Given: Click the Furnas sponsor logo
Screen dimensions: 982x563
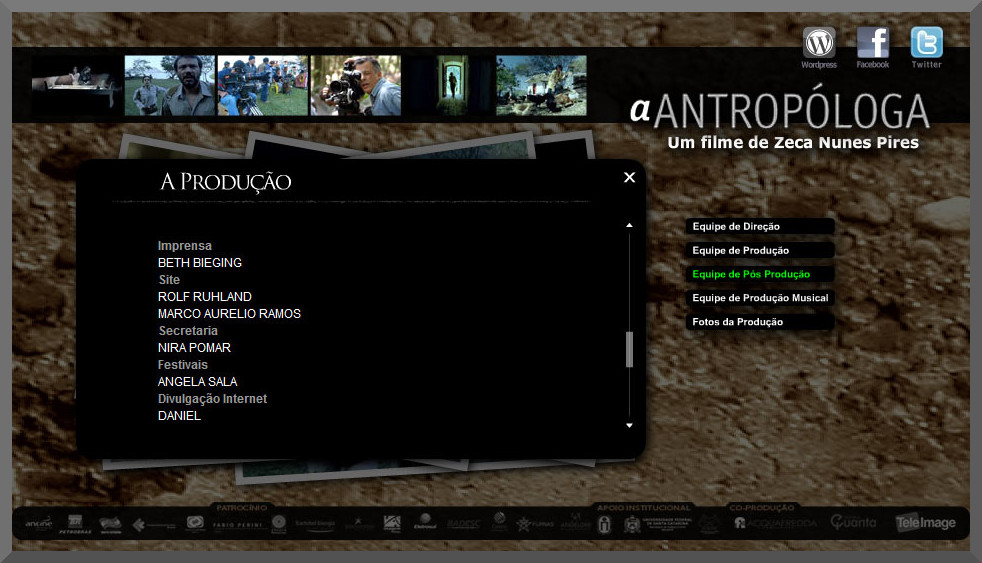Looking at the screenshot, I should point(535,524).
